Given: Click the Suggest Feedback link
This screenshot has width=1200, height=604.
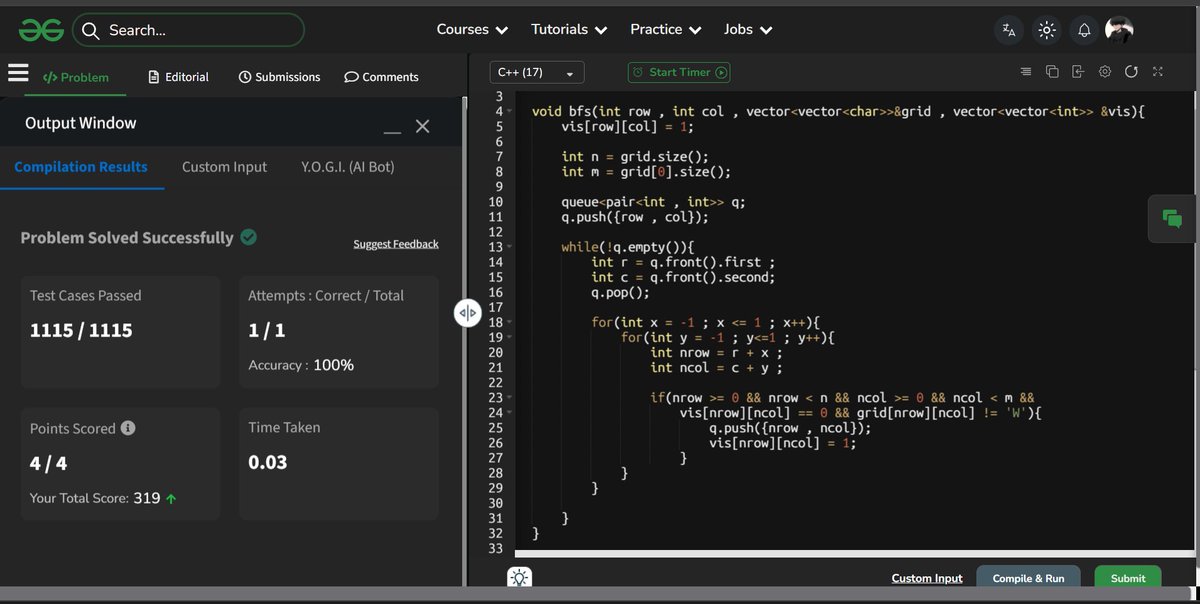Looking at the screenshot, I should (396, 244).
